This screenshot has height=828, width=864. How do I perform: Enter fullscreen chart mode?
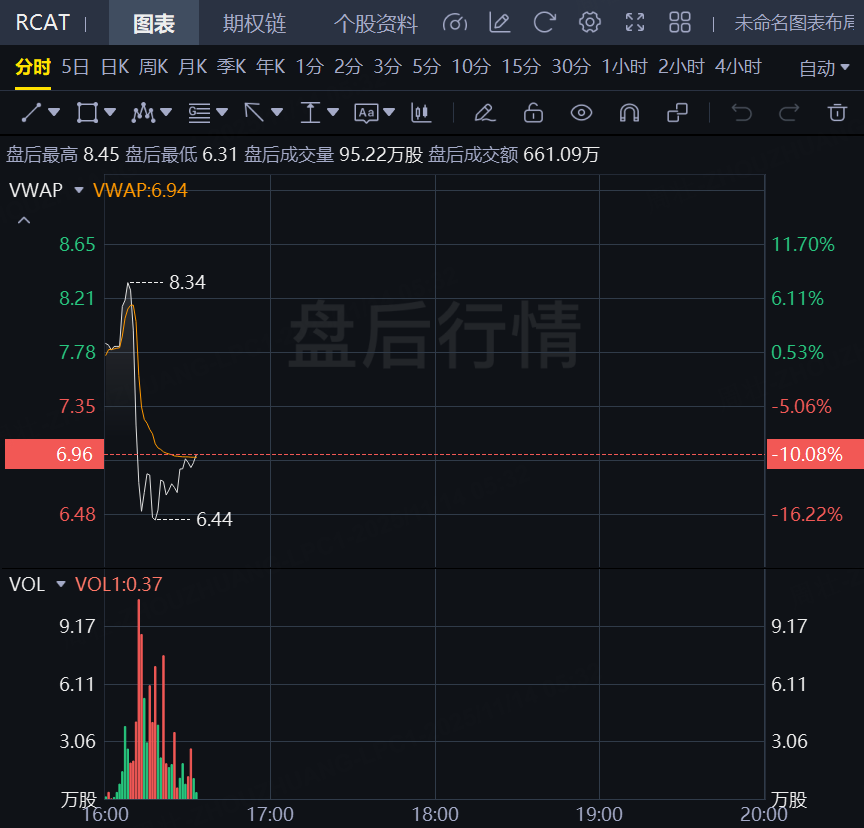pyautogui.click(x=635, y=23)
